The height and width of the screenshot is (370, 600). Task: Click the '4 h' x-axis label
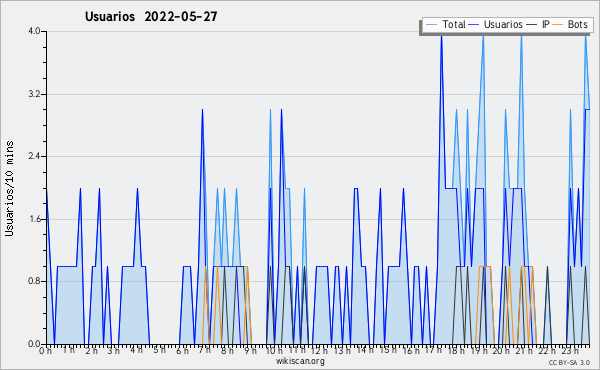[x=136, y=350]
